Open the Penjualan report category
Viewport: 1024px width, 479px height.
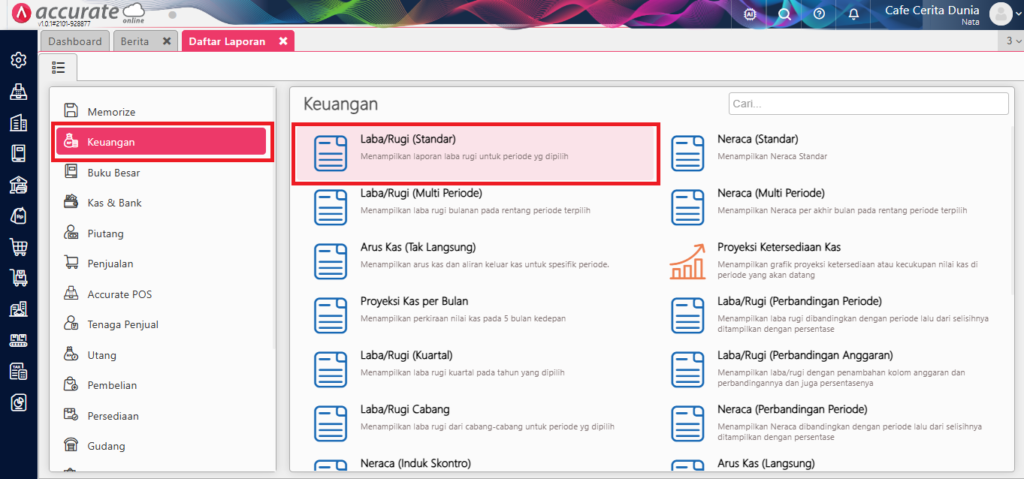(110, 263)
